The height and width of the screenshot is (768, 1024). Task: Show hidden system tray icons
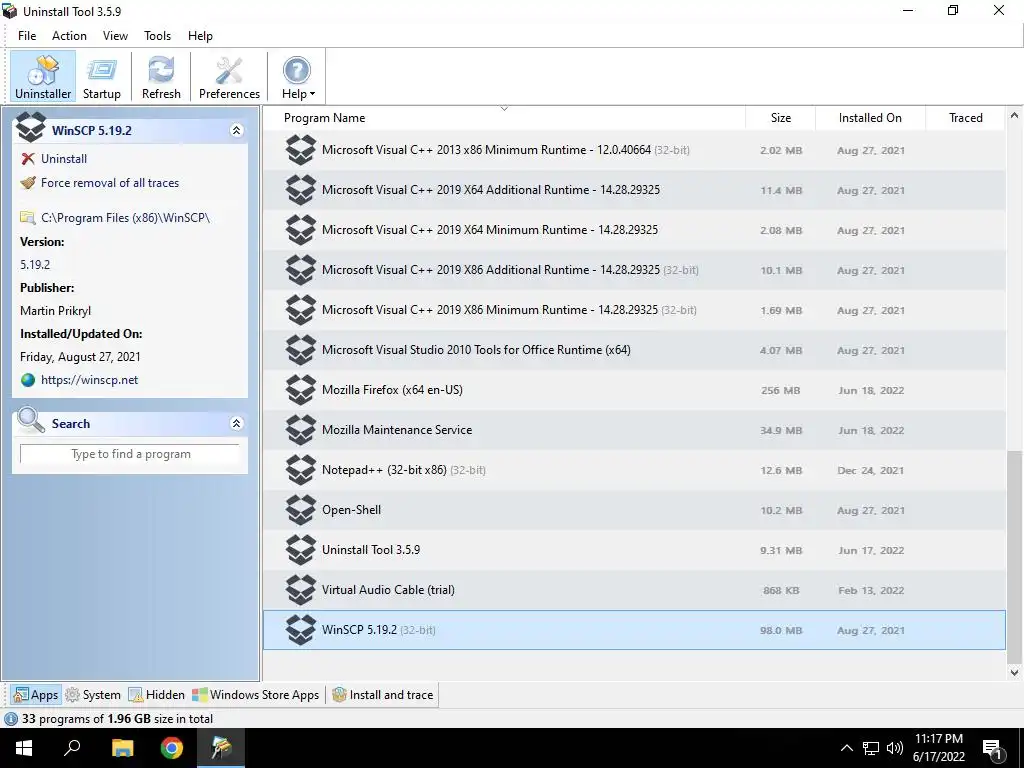coord(846,748)
